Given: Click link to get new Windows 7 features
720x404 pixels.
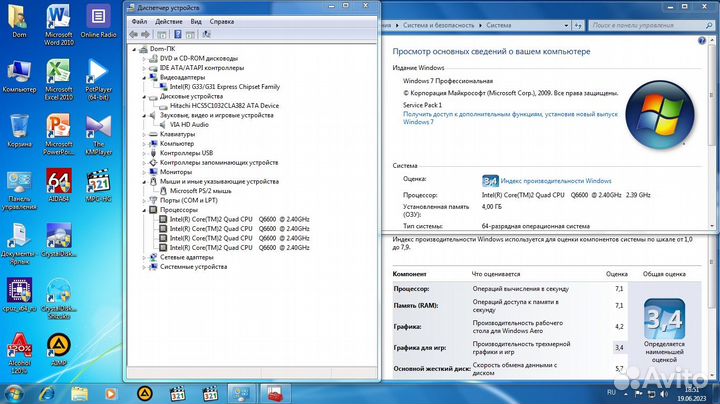Looking at the screenshot, I should (510, 118).
